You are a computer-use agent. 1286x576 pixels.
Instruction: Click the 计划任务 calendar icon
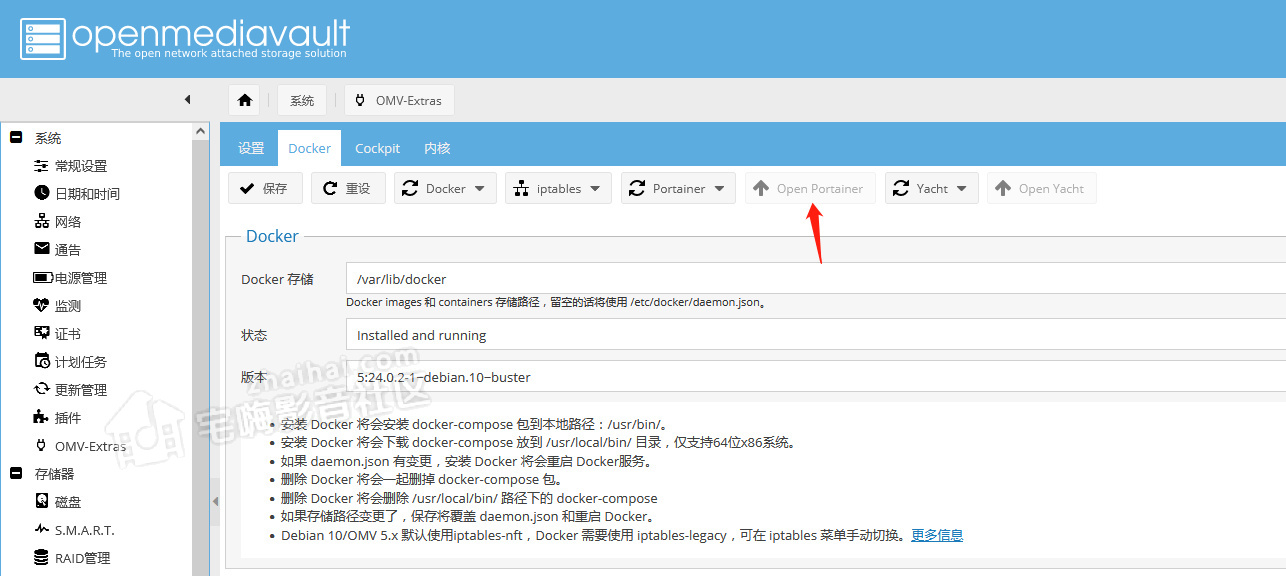click(x=41, y=361)
